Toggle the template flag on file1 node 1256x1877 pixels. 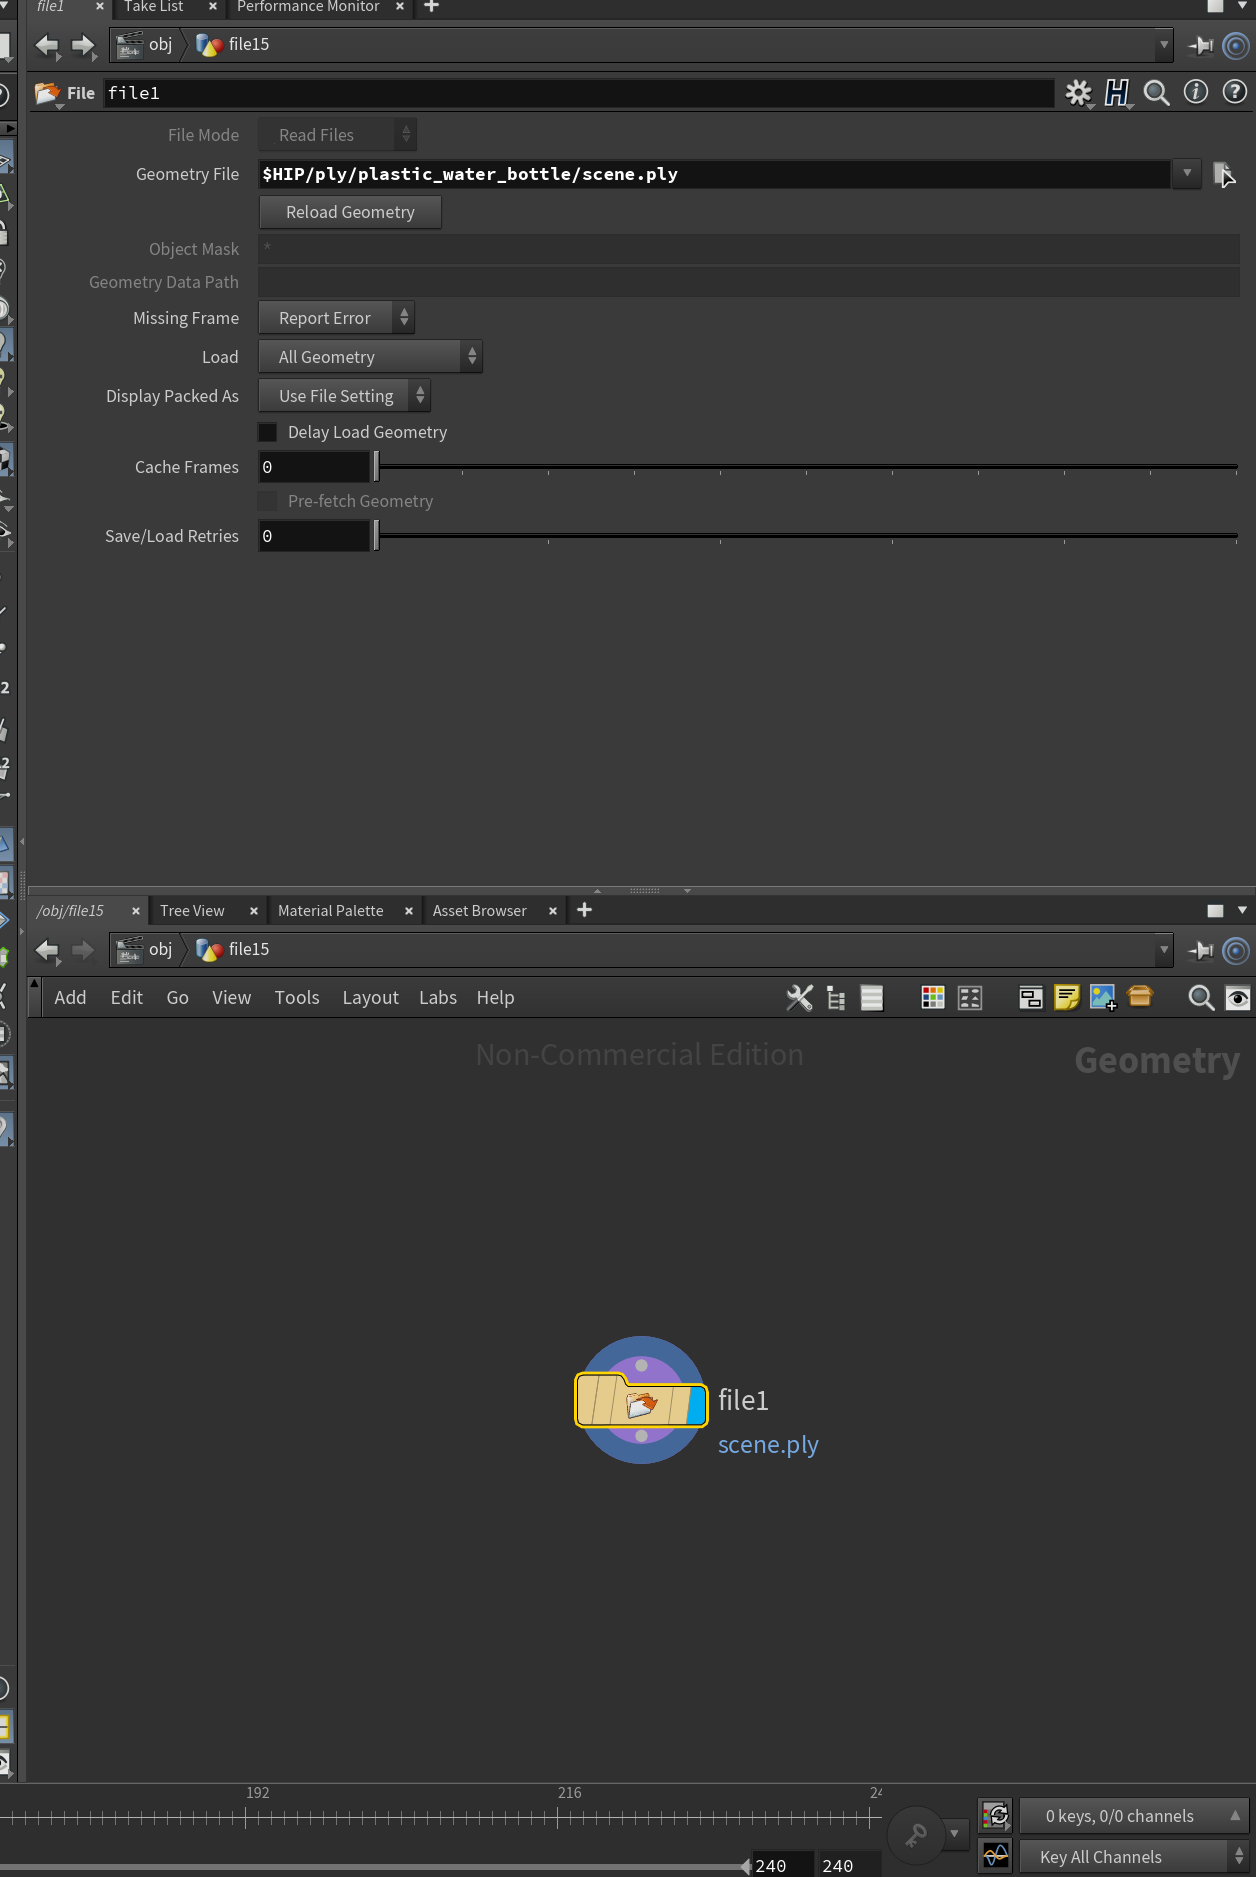678,1405
